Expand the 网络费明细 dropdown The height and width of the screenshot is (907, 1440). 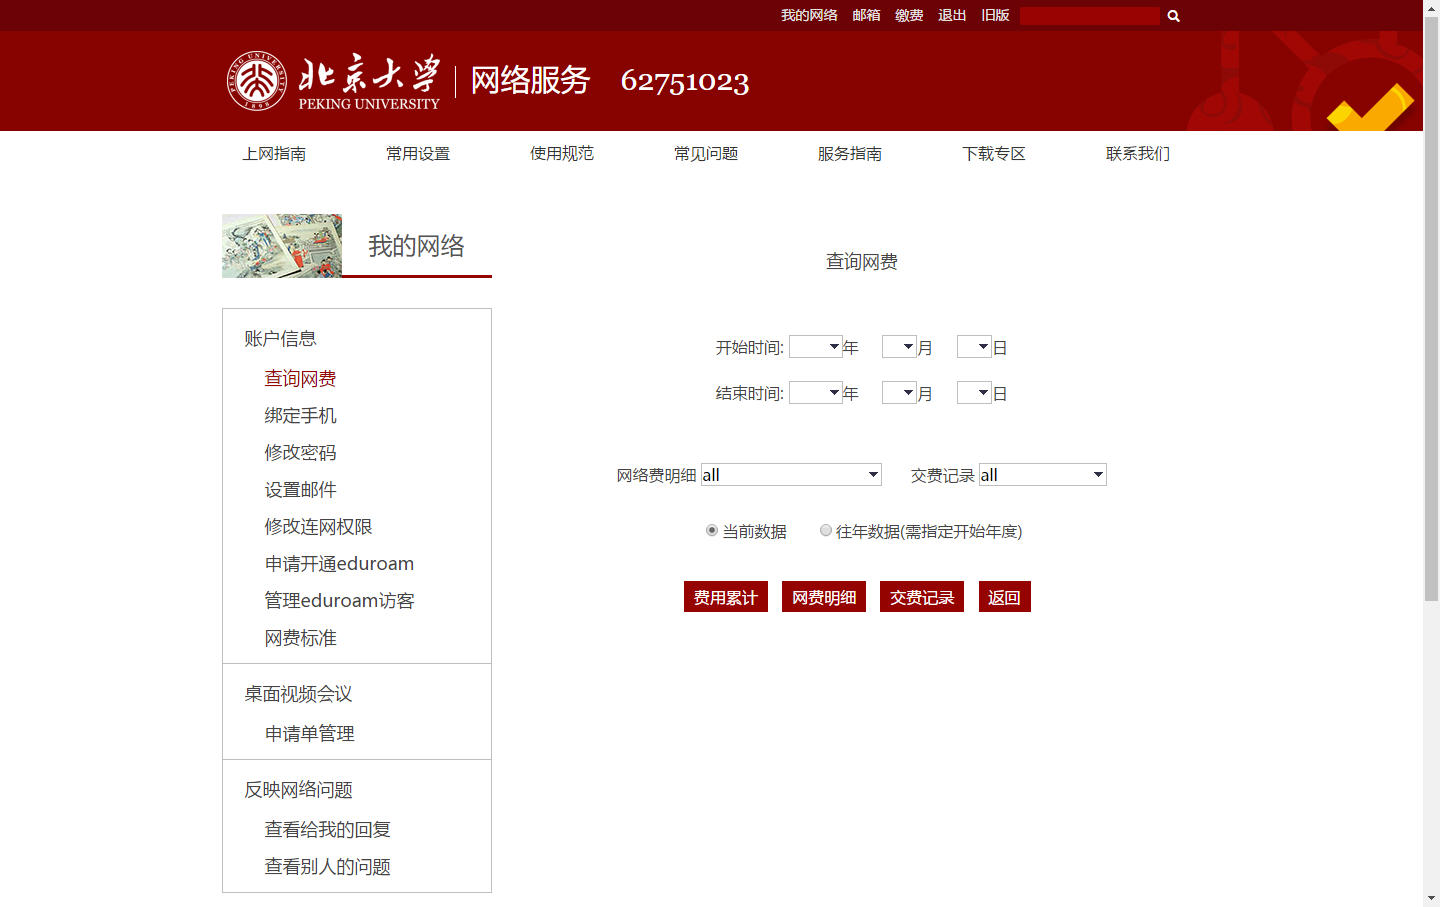pyautogui.click(x=790, y=475)
